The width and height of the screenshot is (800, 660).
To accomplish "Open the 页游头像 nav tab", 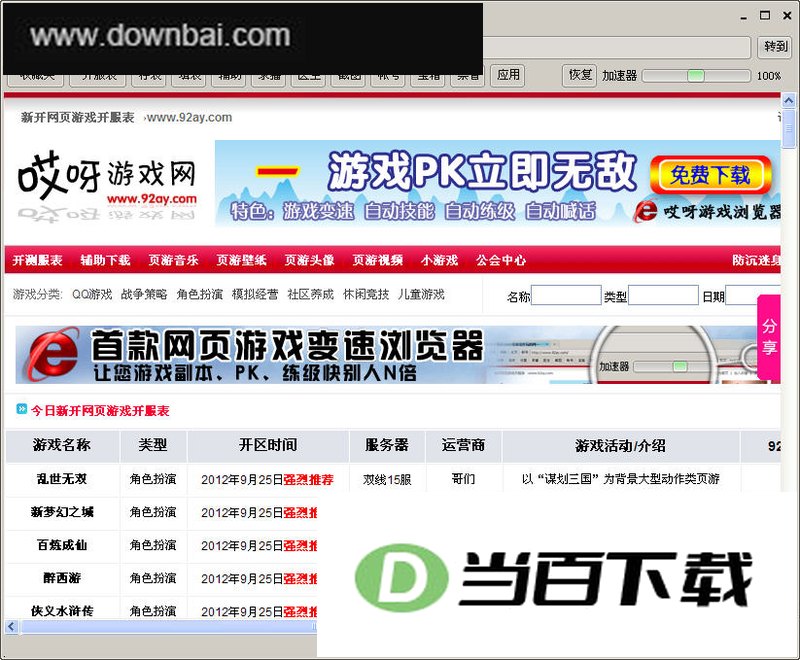I will (309, 260).
